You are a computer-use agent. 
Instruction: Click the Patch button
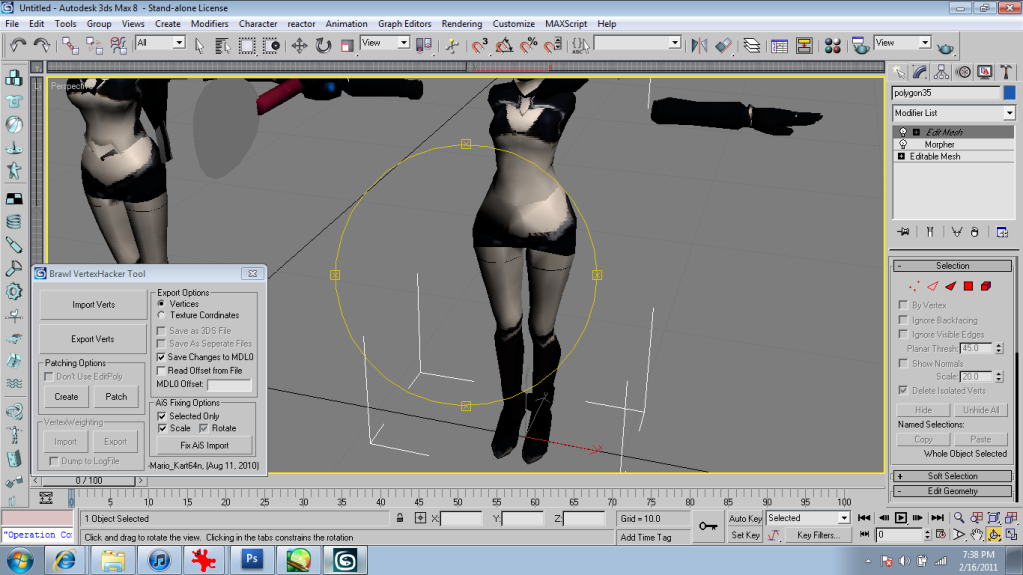coord(116,396)
